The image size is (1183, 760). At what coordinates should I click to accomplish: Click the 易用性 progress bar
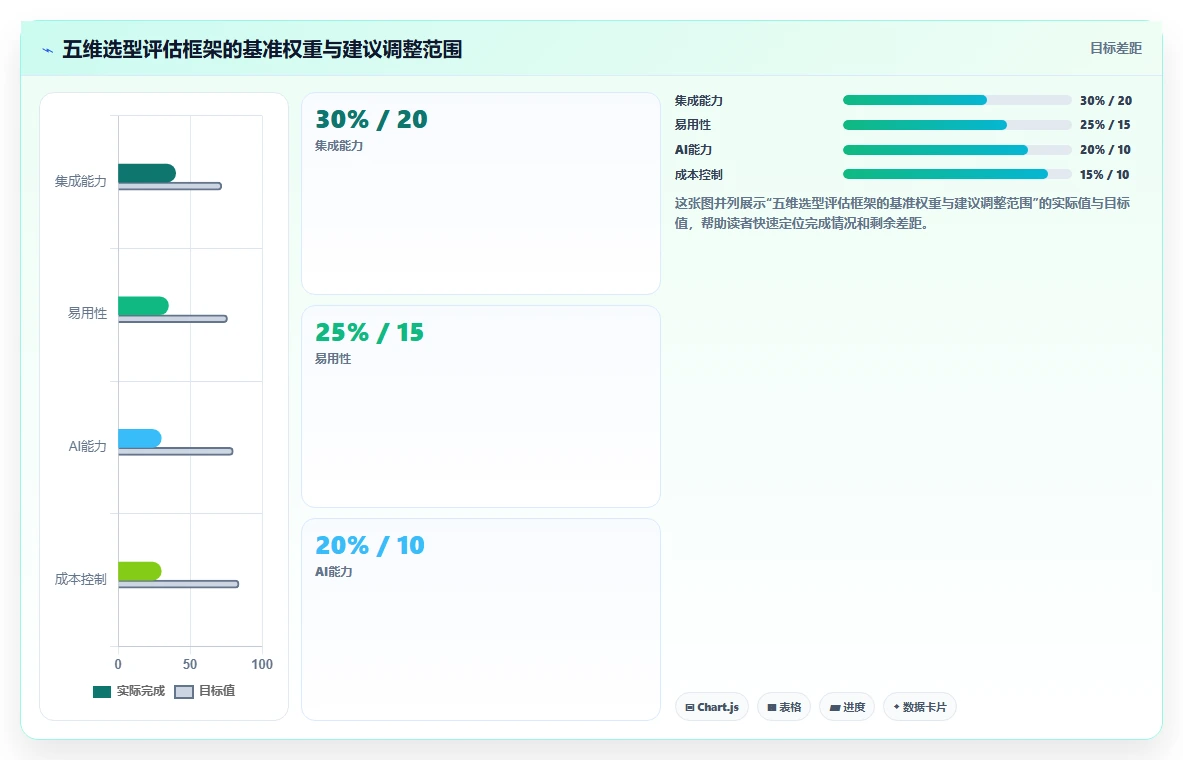click(957, 125)
